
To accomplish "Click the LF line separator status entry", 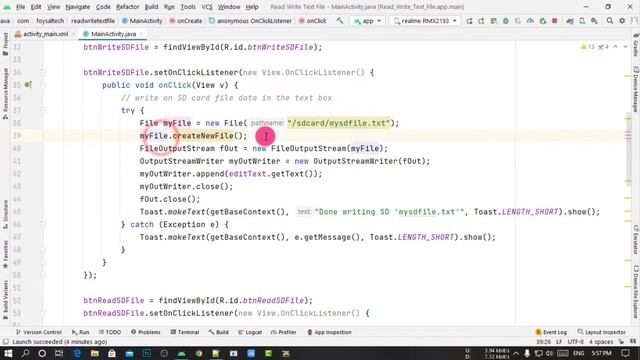I will 559,342.
